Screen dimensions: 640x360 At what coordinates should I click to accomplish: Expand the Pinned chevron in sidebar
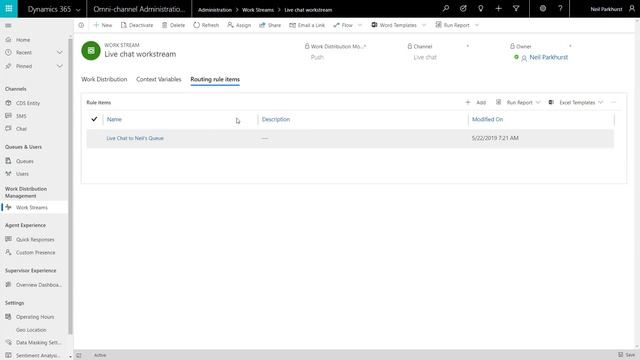pyautogui.click(x=60, y=66)
